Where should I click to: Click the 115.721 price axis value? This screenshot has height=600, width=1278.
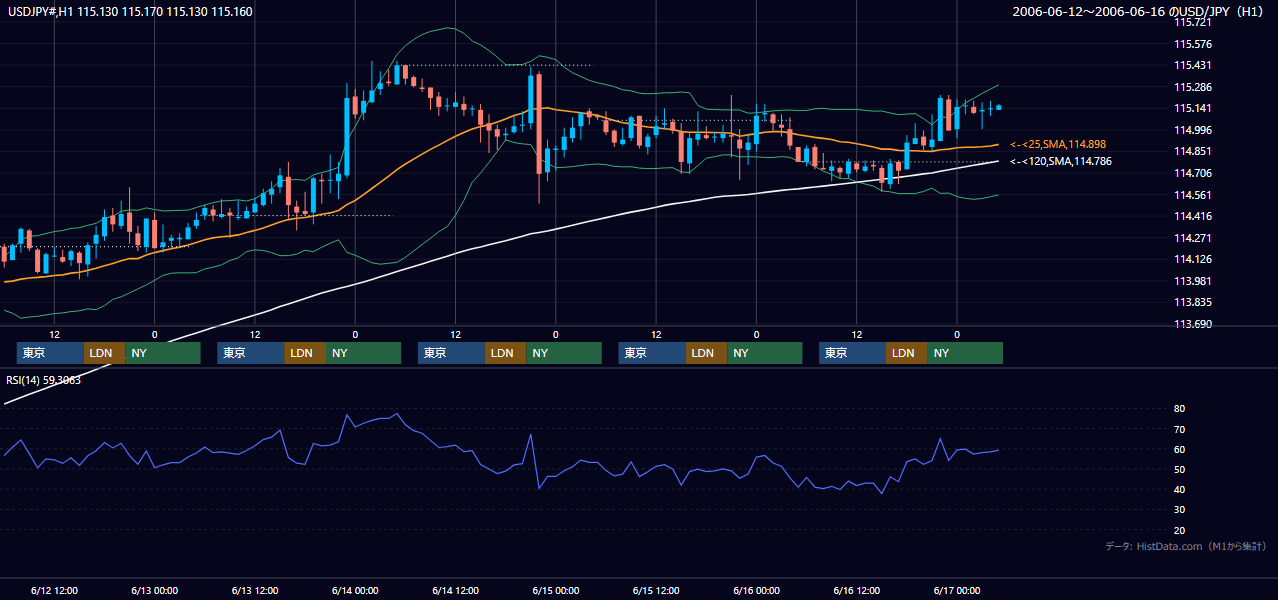tap(1192, 22)
